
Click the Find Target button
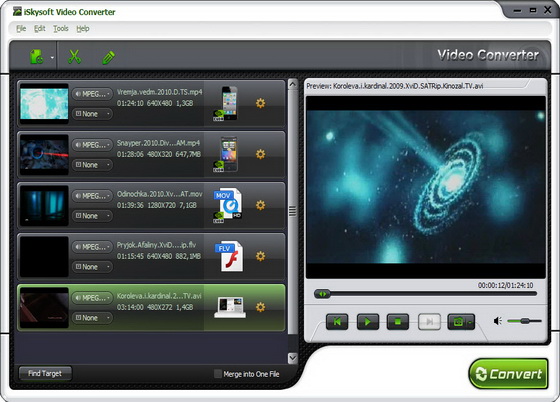pyautogui.click(x=45, y=373)
